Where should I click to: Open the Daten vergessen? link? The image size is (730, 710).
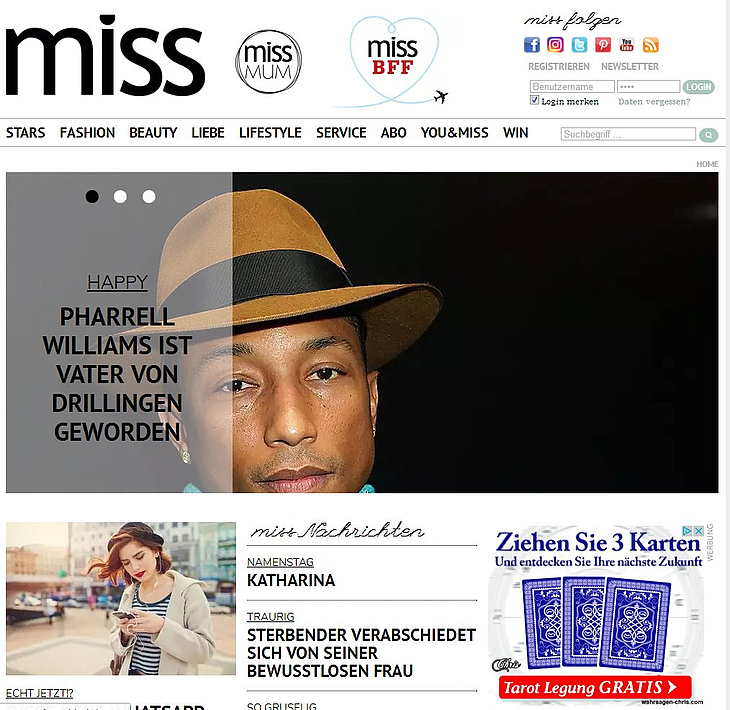654,101
